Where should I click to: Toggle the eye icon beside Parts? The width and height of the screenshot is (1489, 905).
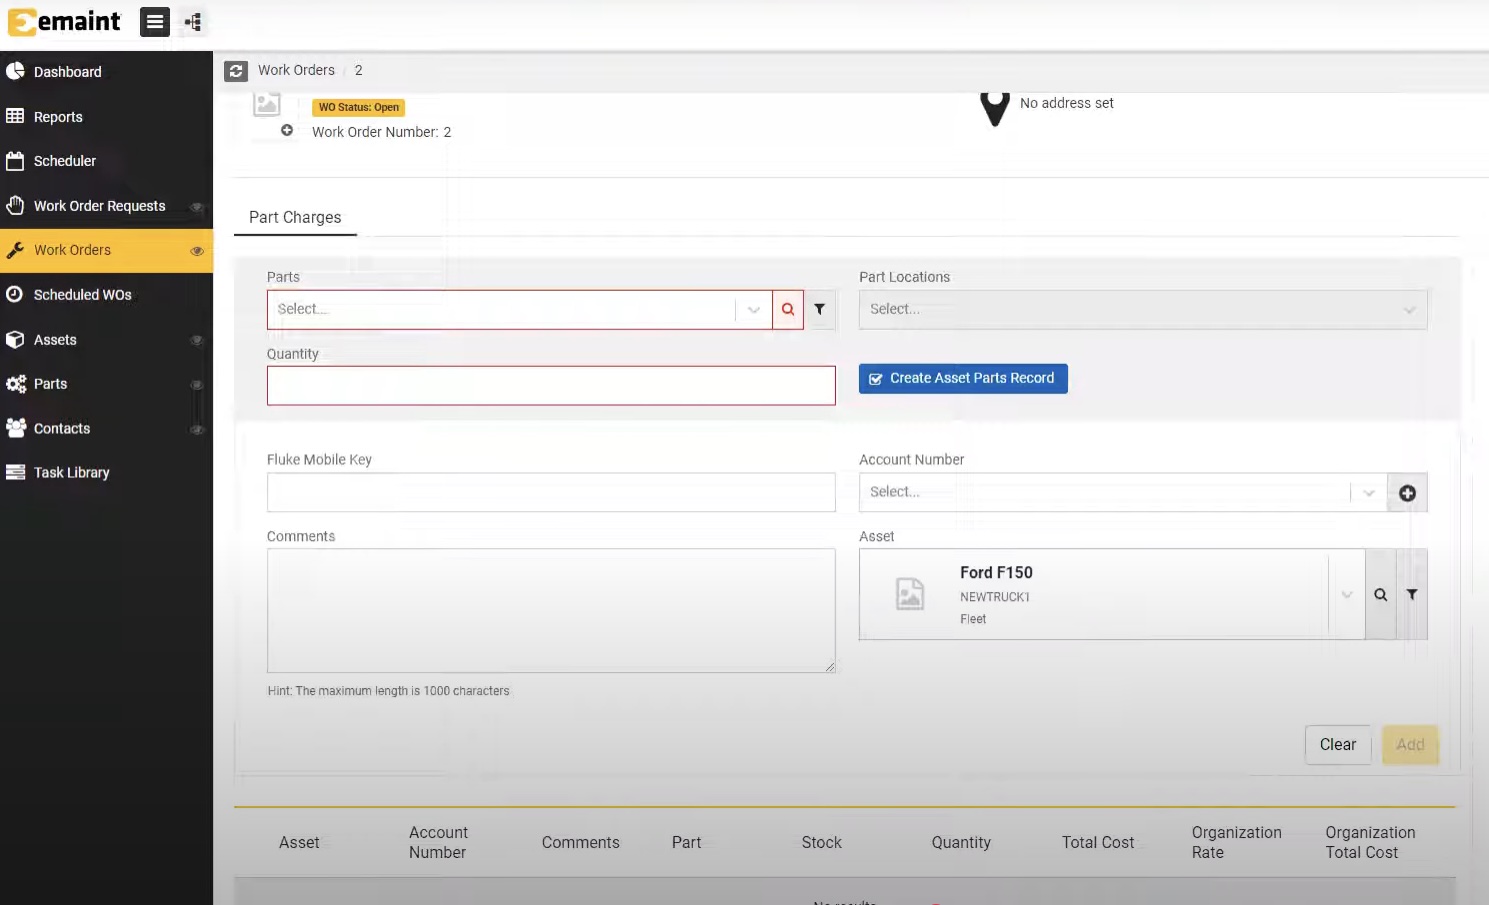tap(197, 384)
